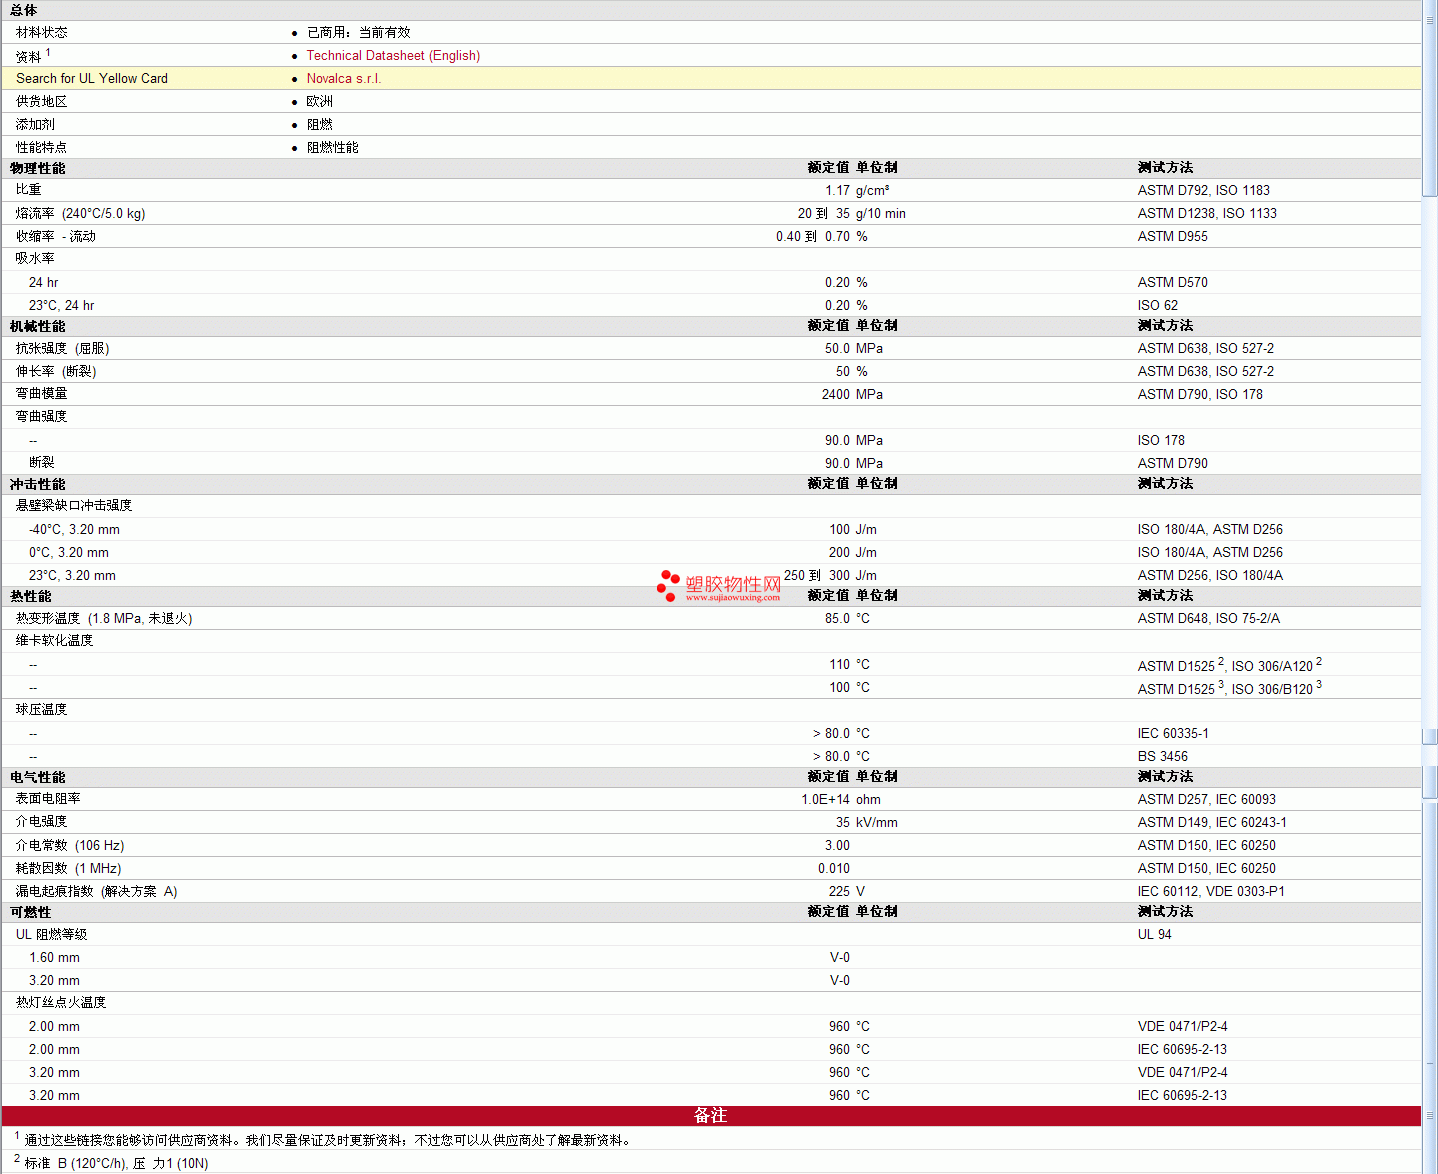This screenshot has width=1438, height=1174.
Task: Click the '伸长率 (断裂)' label
Action: coord(56,372)
